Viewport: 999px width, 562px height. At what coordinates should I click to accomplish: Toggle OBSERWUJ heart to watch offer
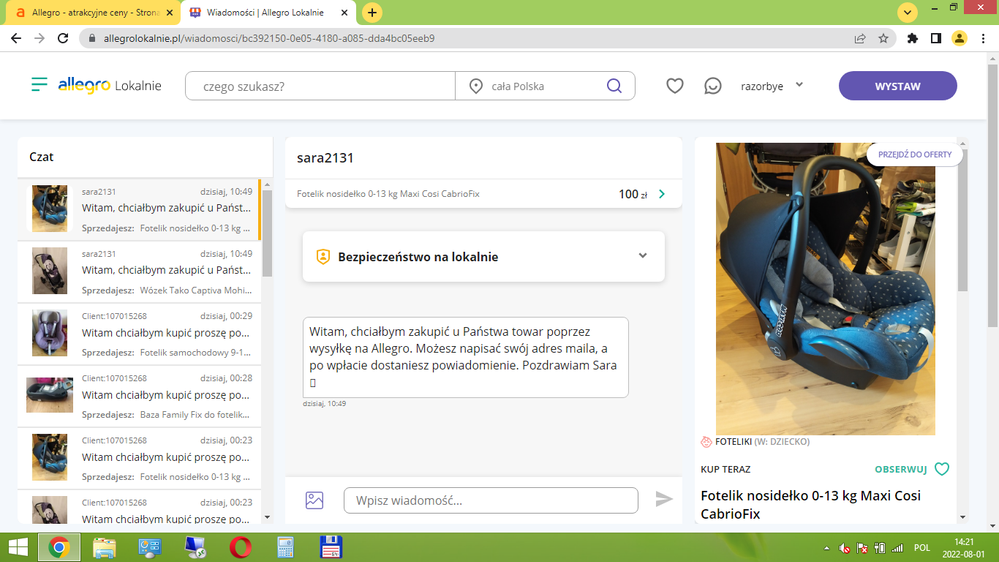(941, 469)
